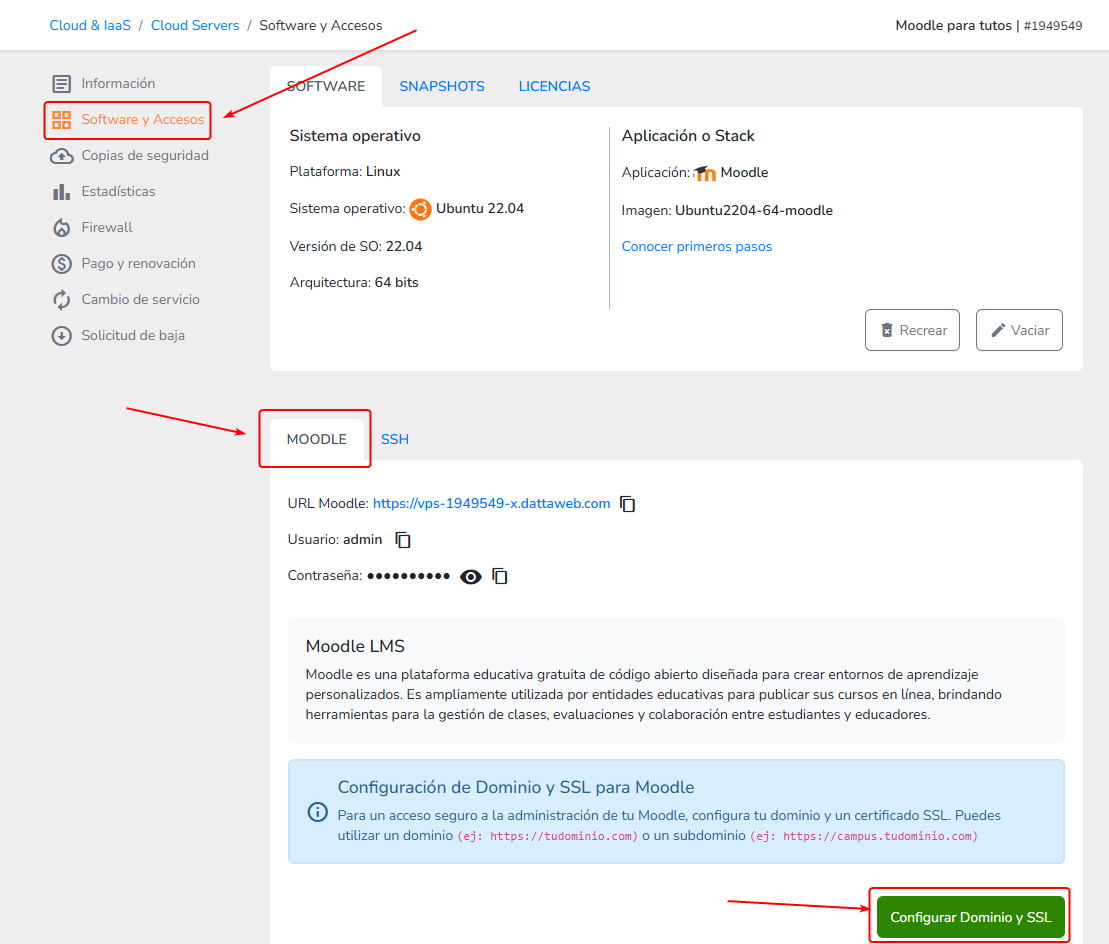The image size is (1109, 944).
Task: Click the Vaciar button
Action: point(1019,330)
